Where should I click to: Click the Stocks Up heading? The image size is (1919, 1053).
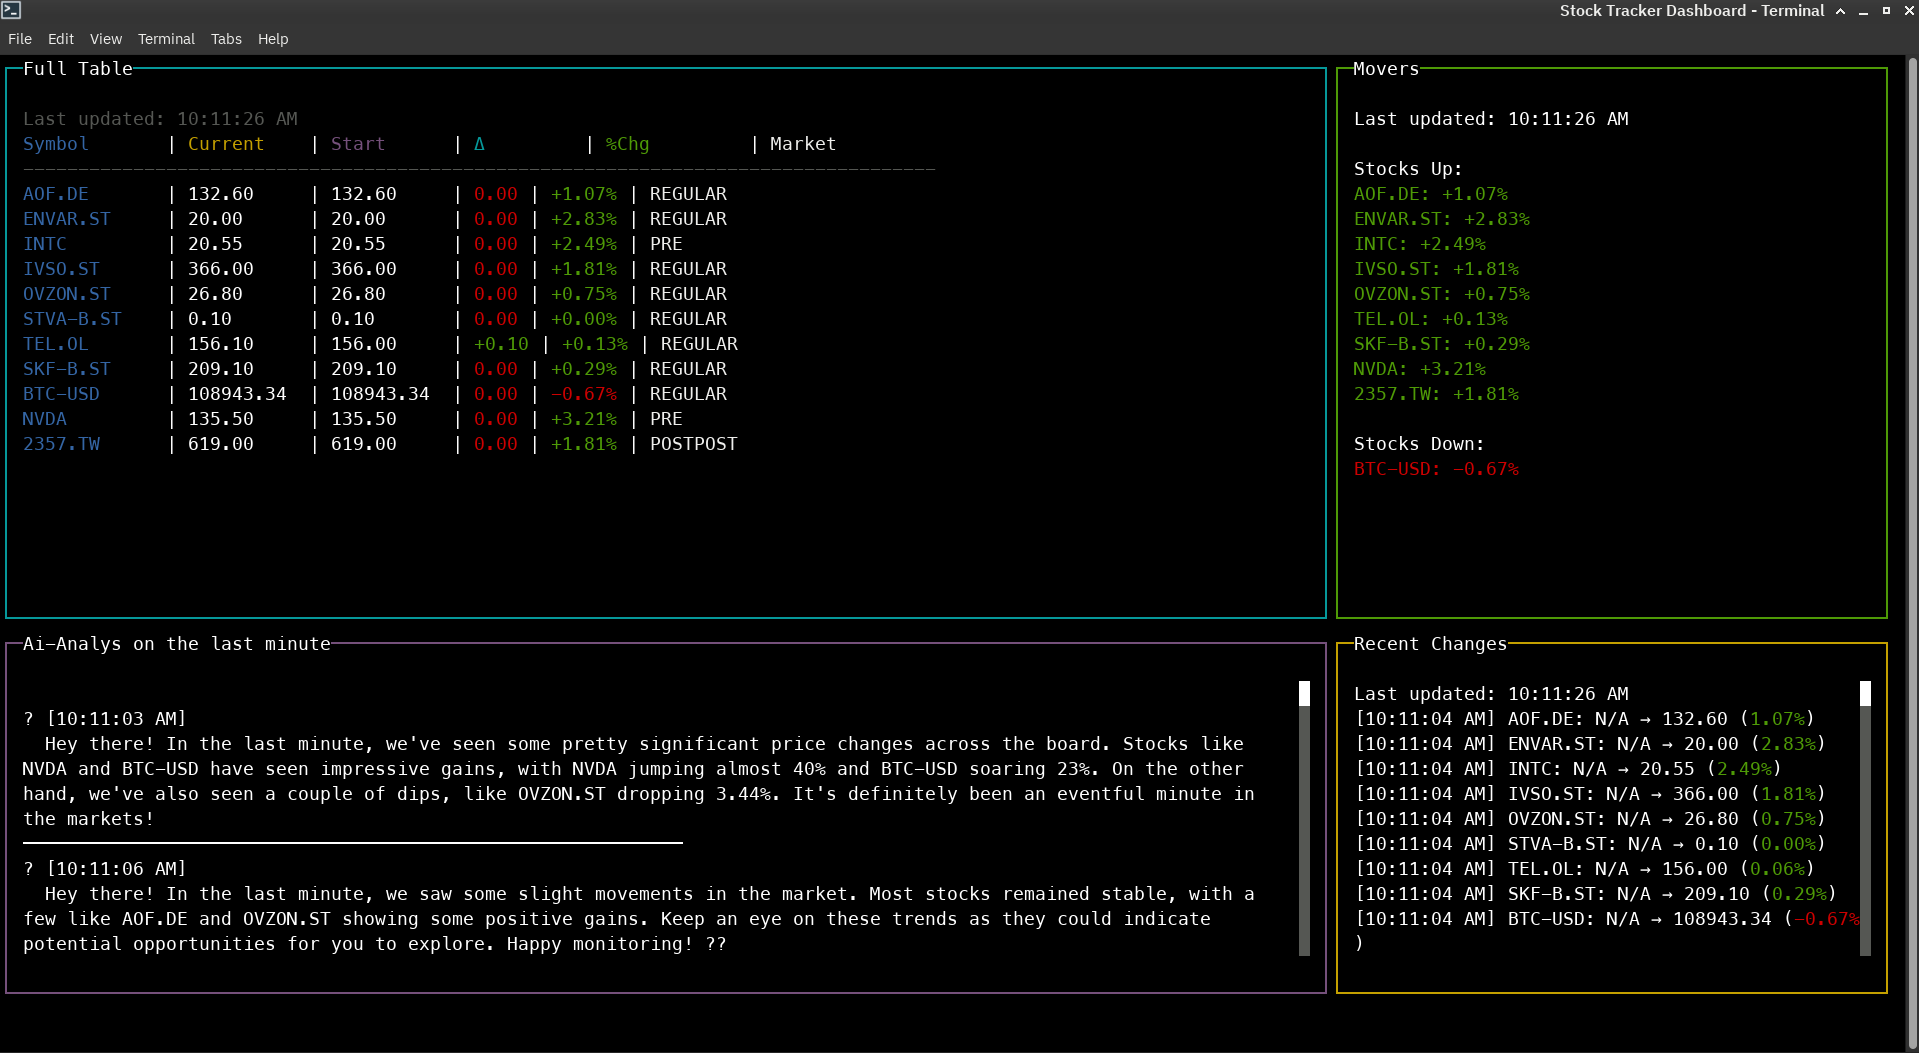click(x=1408, y=169)
